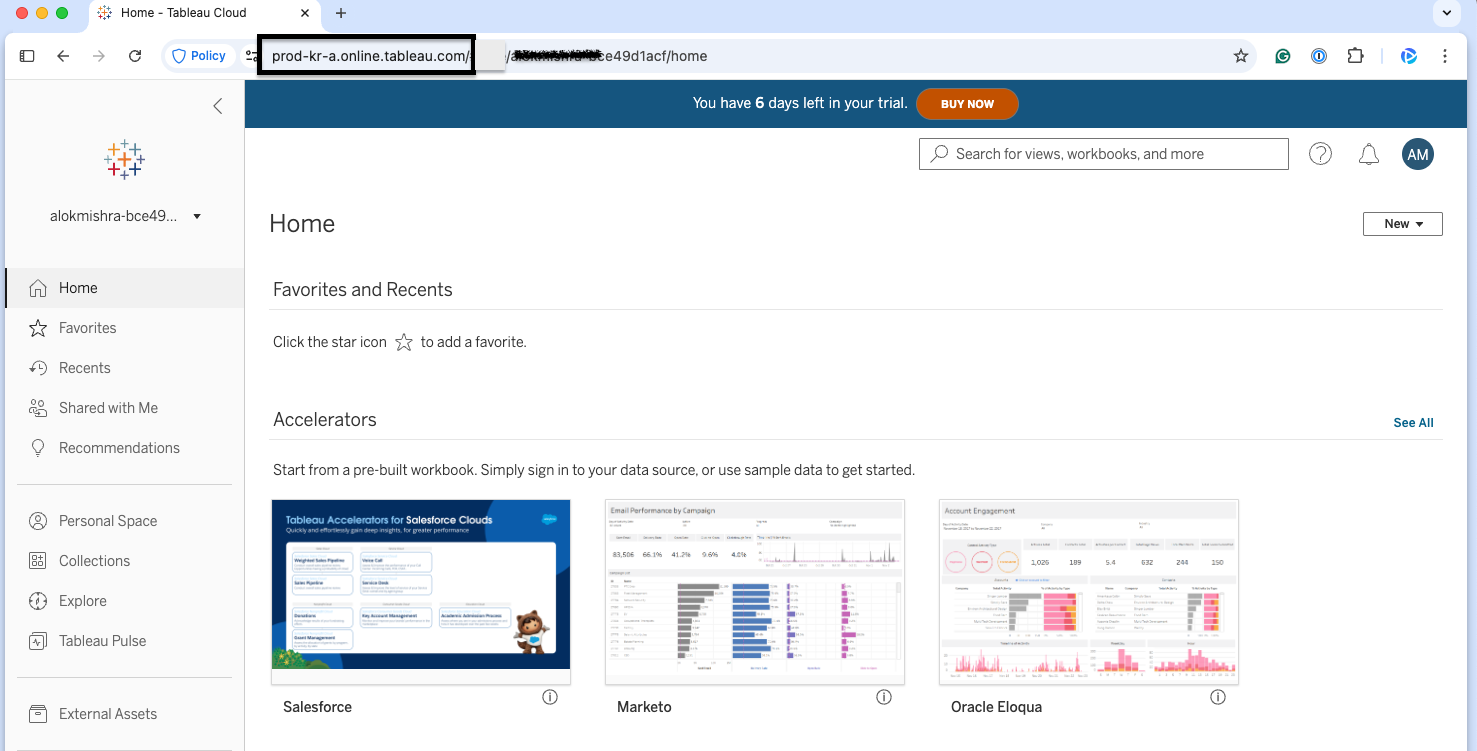Go to Personal Space
1477x751 pixels.
point(106,520)
